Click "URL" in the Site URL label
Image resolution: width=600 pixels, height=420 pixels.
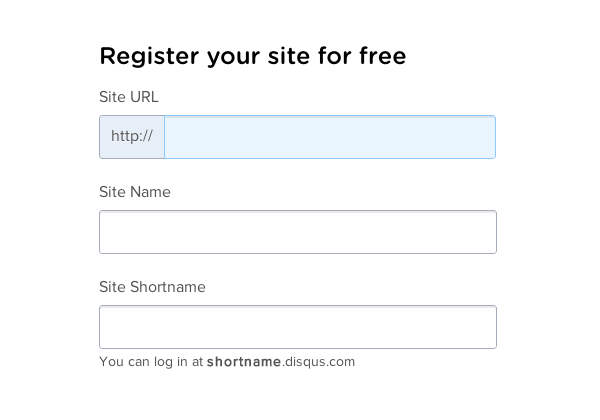tap(144, 97)
